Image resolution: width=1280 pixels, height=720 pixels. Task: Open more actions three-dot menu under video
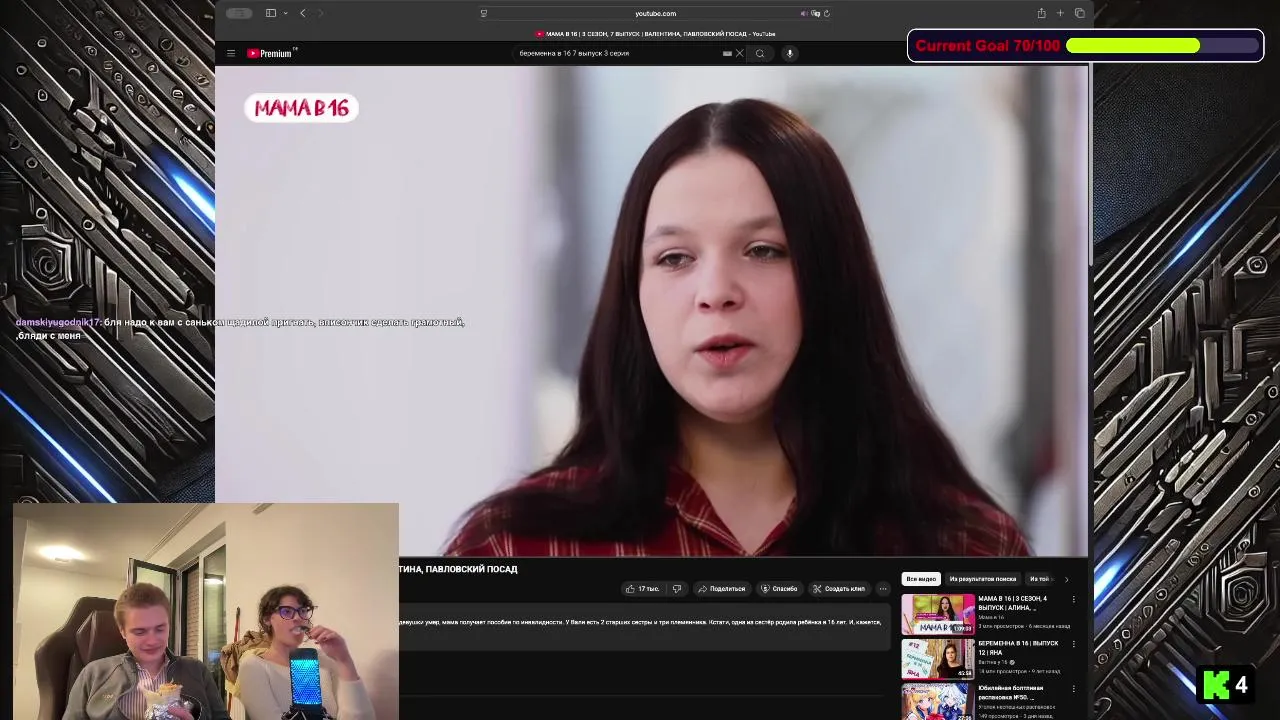tap(883, 589)
